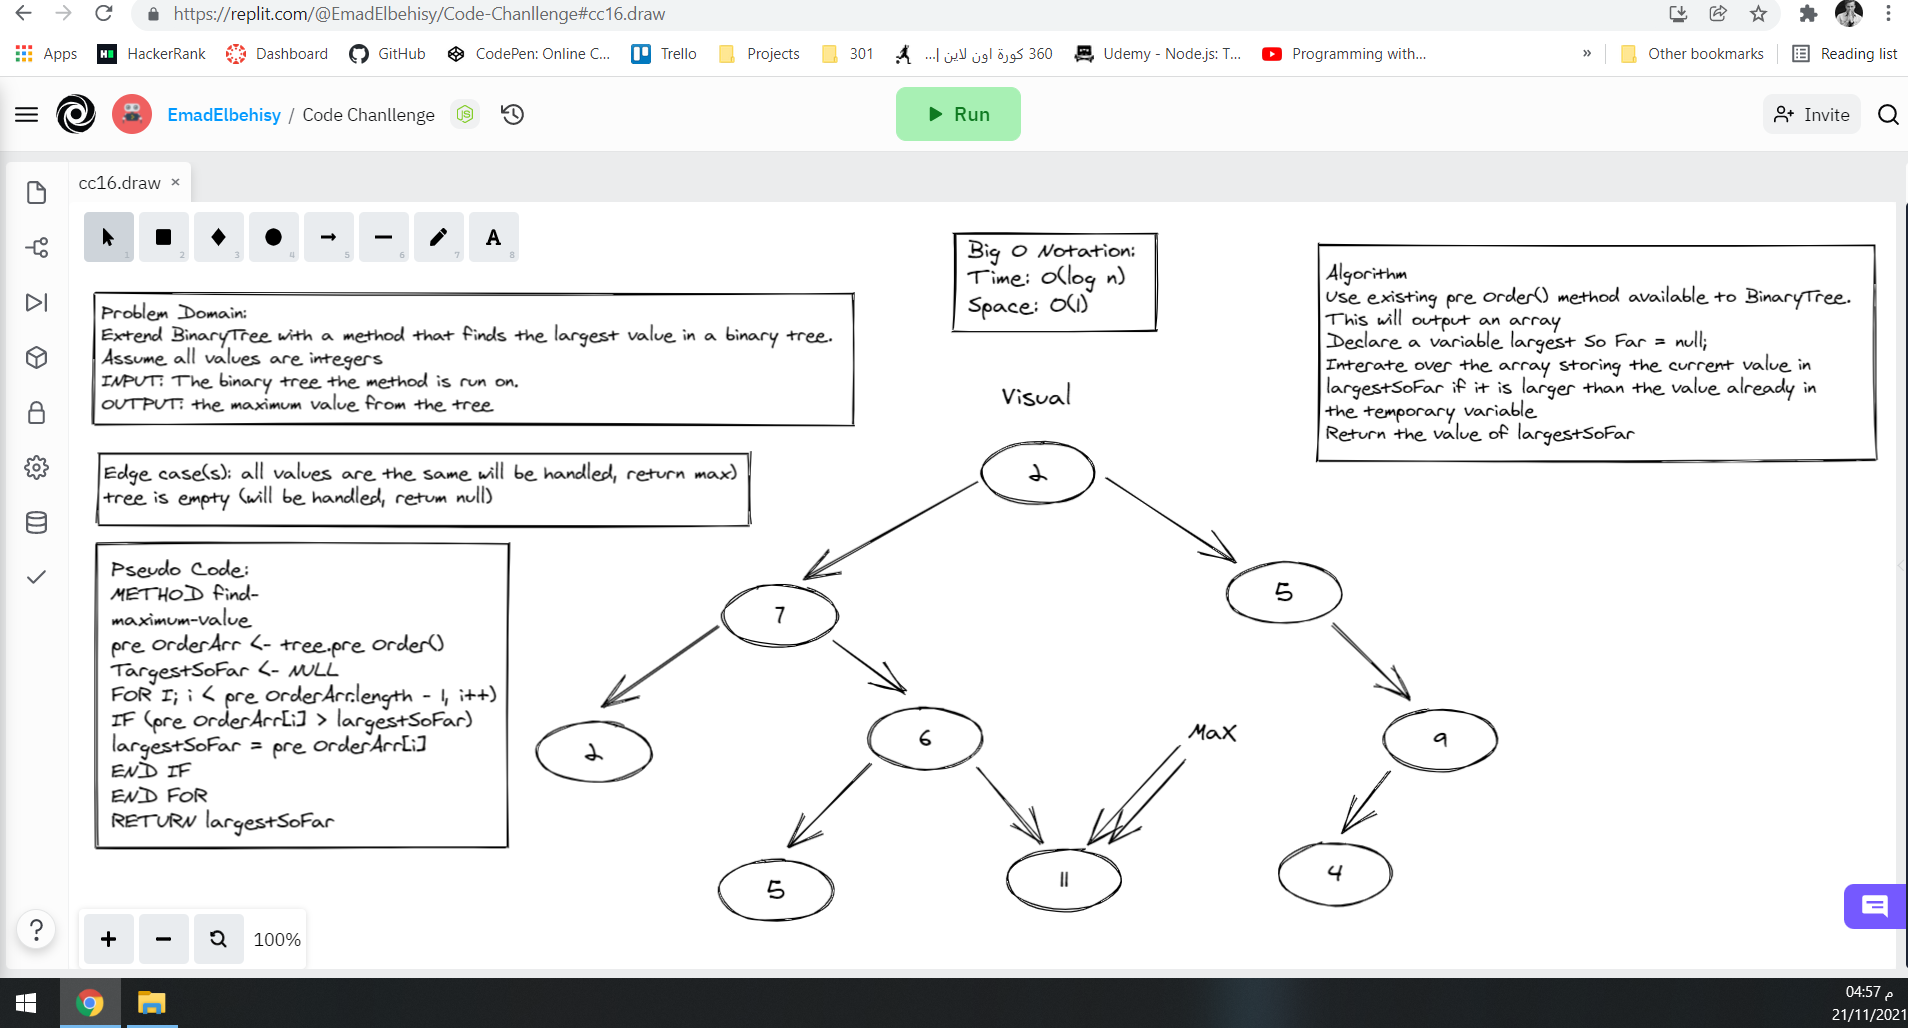Screen dimensions: 1908x1028
Task: Open the repl history icon
Action: point(513,114)
